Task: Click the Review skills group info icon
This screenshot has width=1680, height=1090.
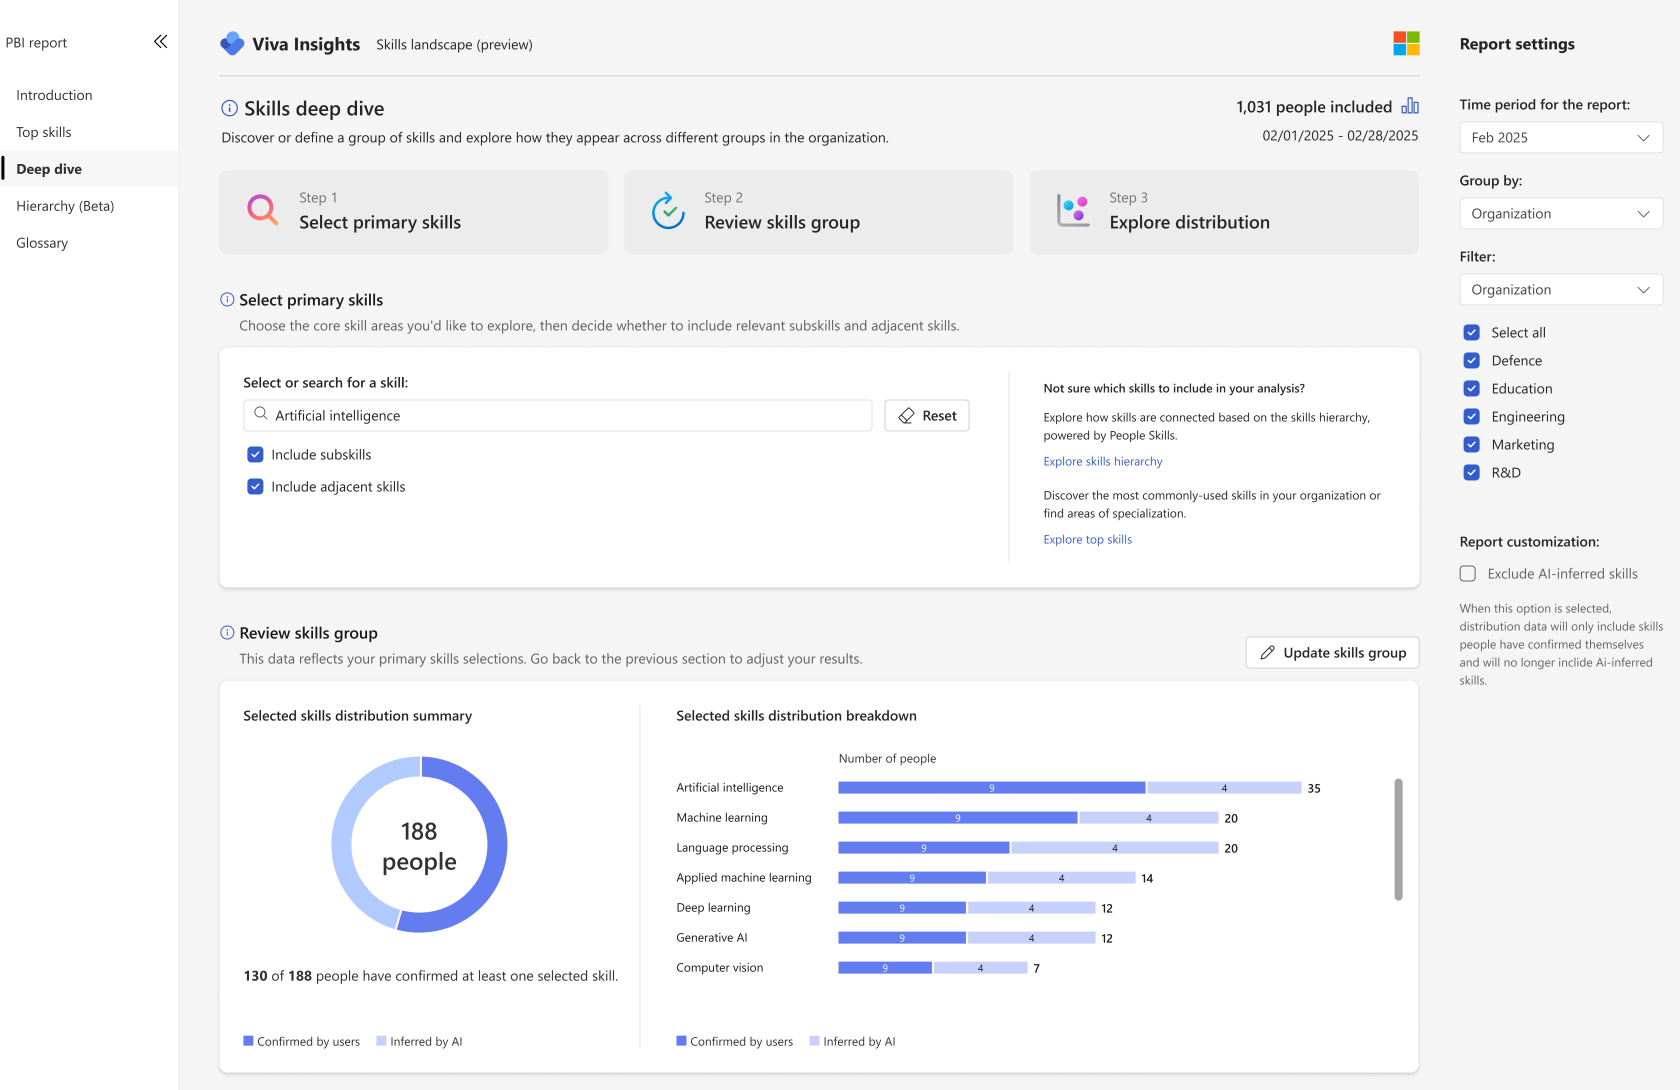Action: point(227,633)
